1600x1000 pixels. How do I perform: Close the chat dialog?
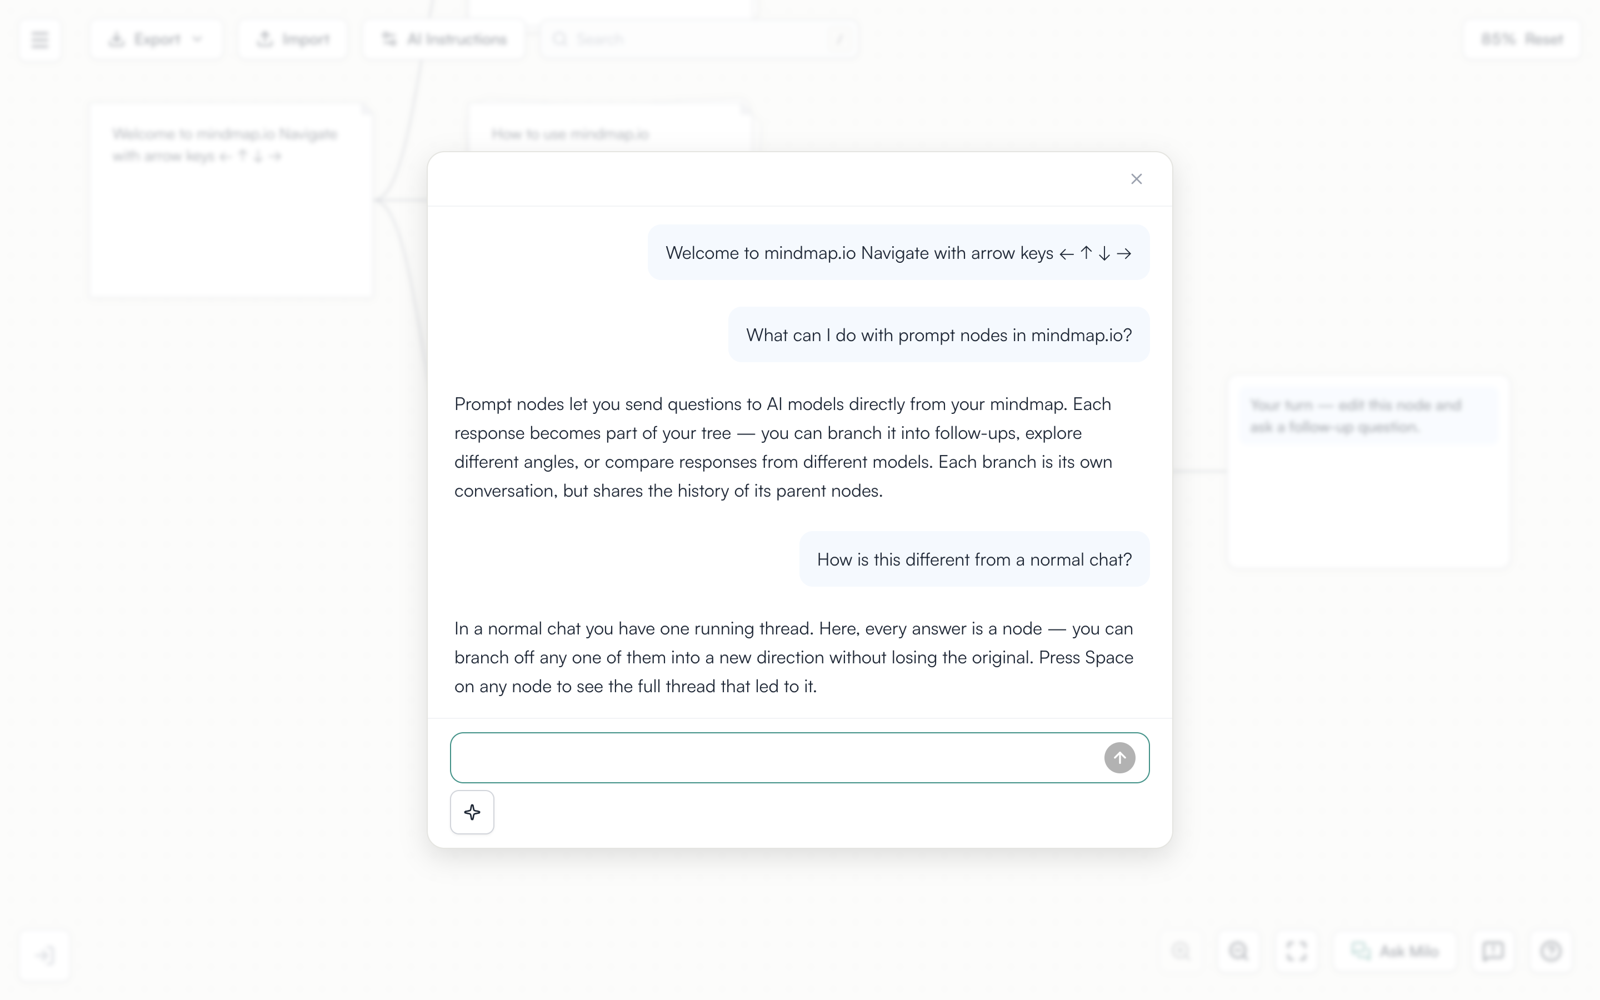(x=1136, y=179)
